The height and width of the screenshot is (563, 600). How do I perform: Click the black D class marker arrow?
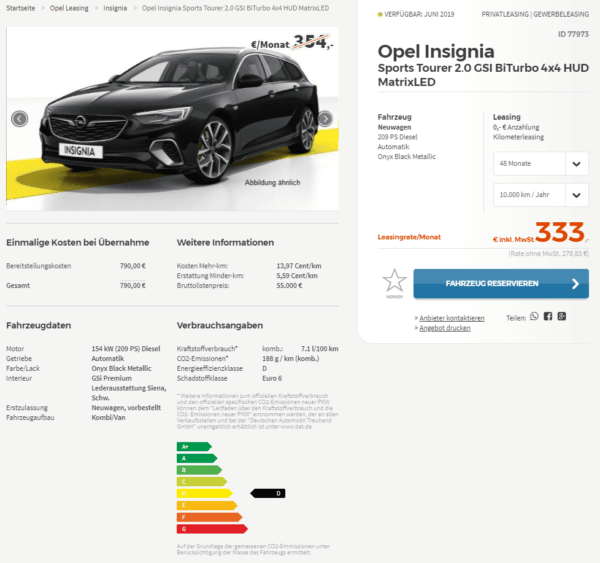pos(267,493)
